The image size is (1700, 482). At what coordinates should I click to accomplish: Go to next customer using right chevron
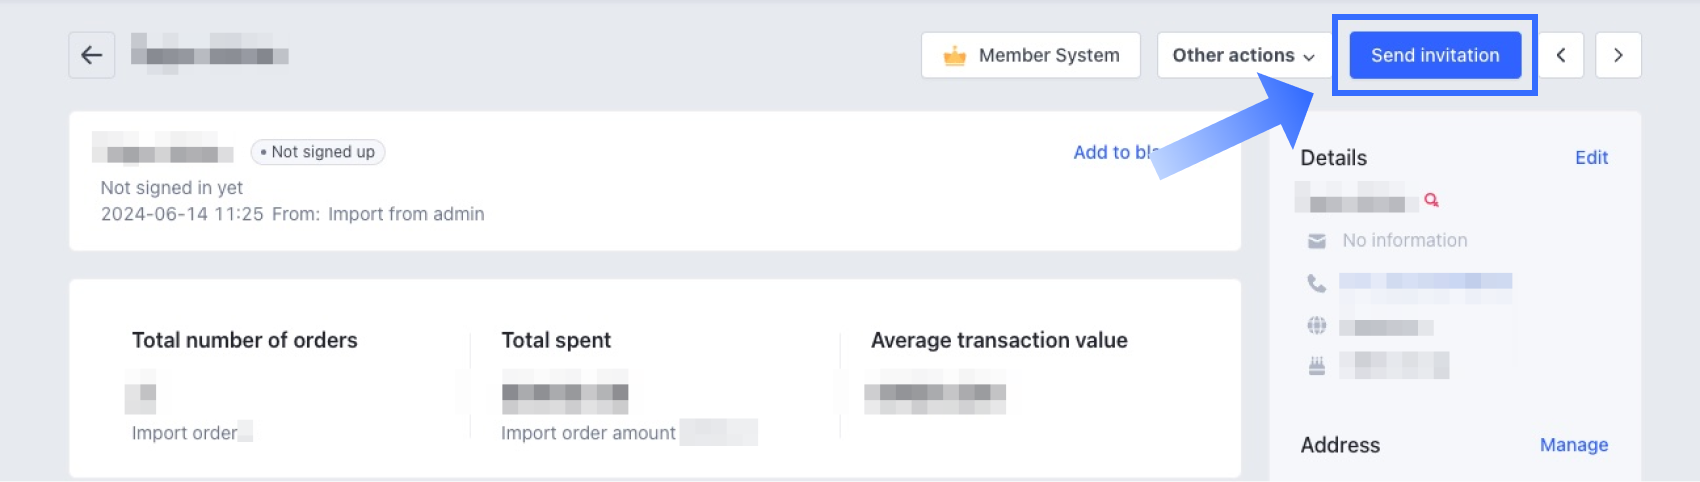[1618, 55]
